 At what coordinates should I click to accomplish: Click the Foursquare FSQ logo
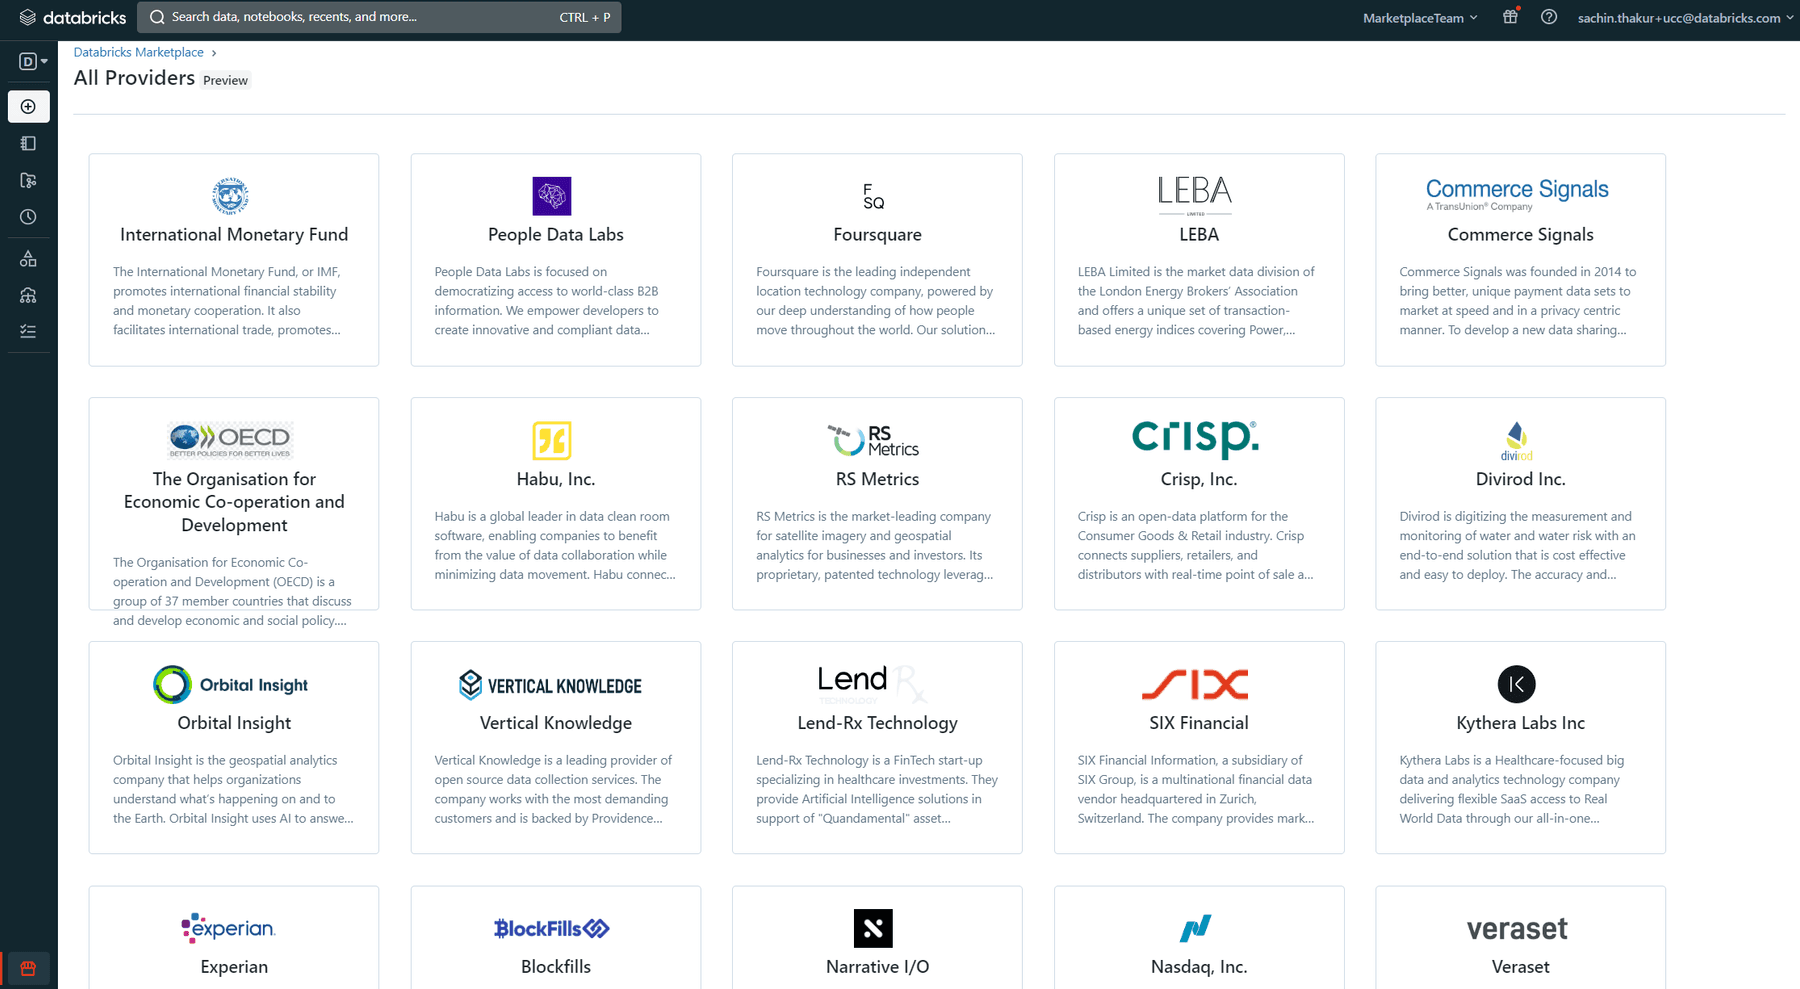pos(874,196)
